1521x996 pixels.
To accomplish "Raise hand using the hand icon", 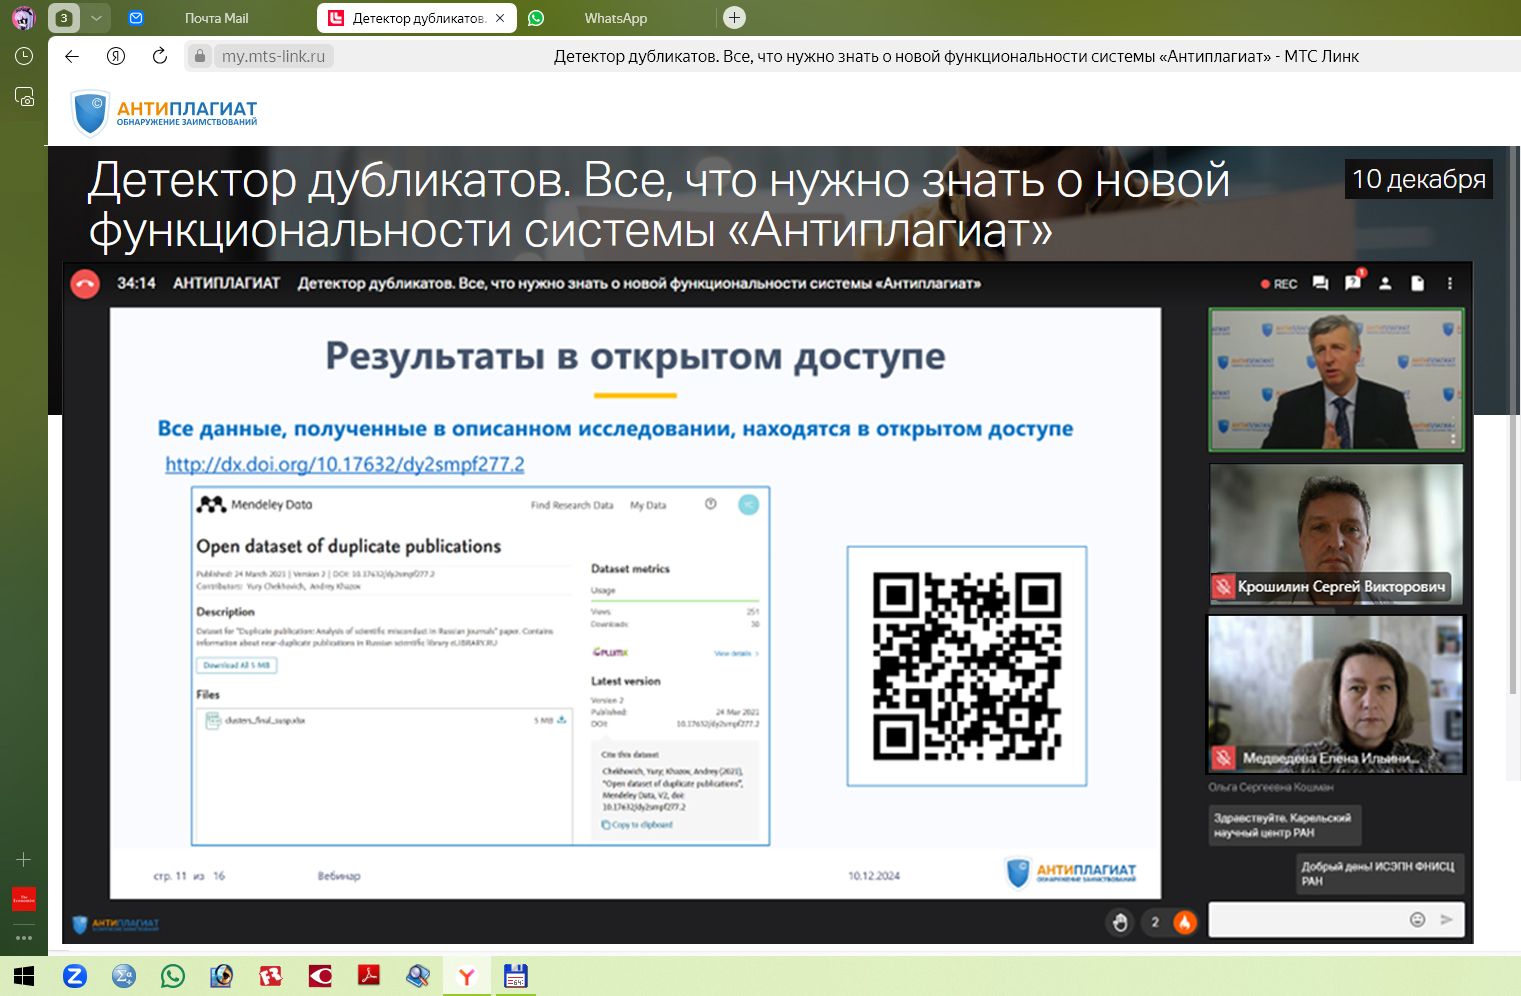I will pos(1121,922).
